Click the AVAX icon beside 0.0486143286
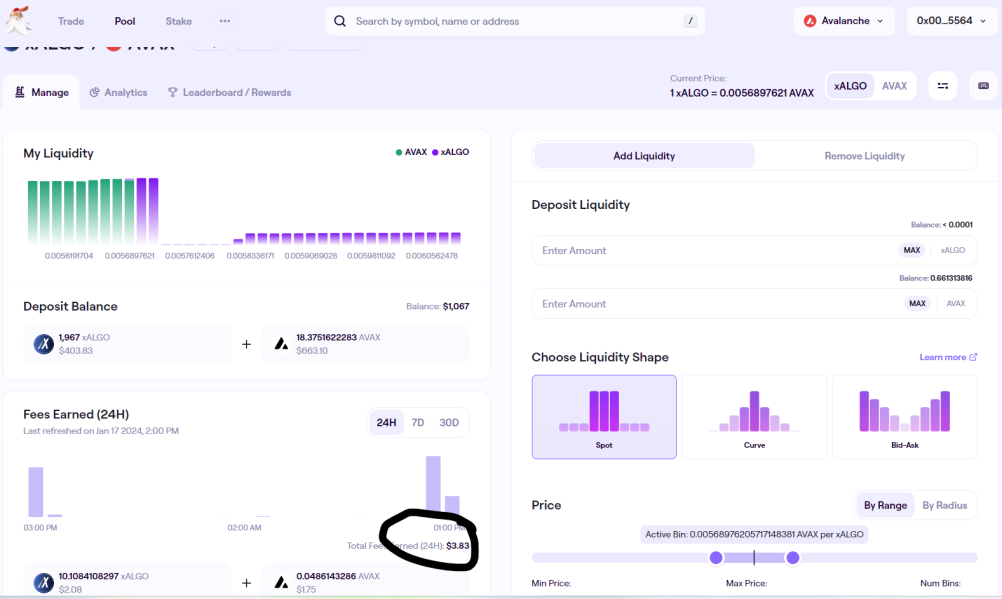 pyautogui.click(x=281, y=582)
